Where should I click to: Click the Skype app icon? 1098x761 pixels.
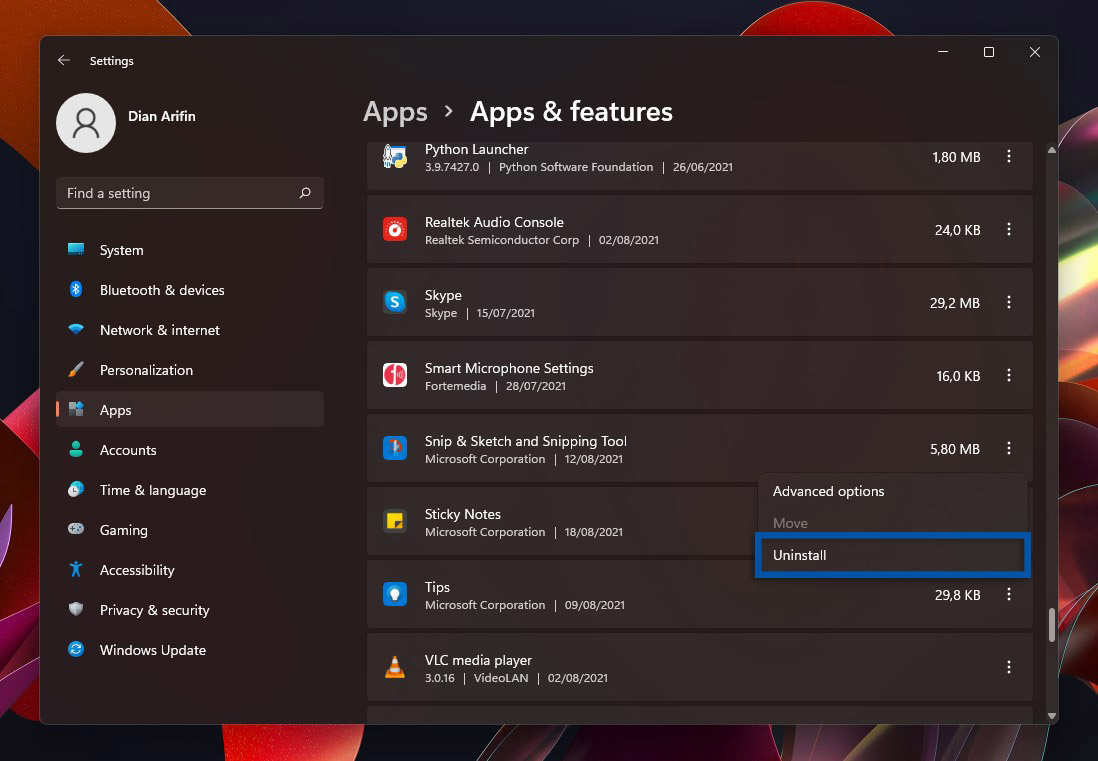click(x=395, y=303)
